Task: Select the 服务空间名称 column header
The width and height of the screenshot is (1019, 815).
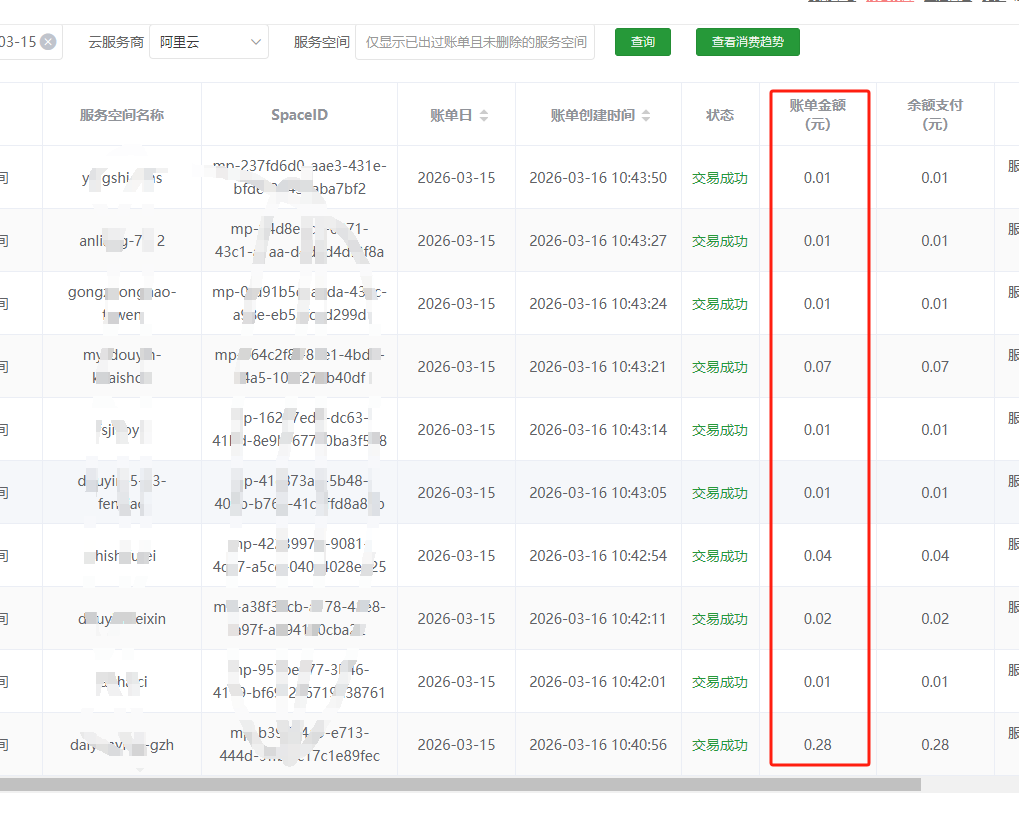Action: click(x=121, y=115)
